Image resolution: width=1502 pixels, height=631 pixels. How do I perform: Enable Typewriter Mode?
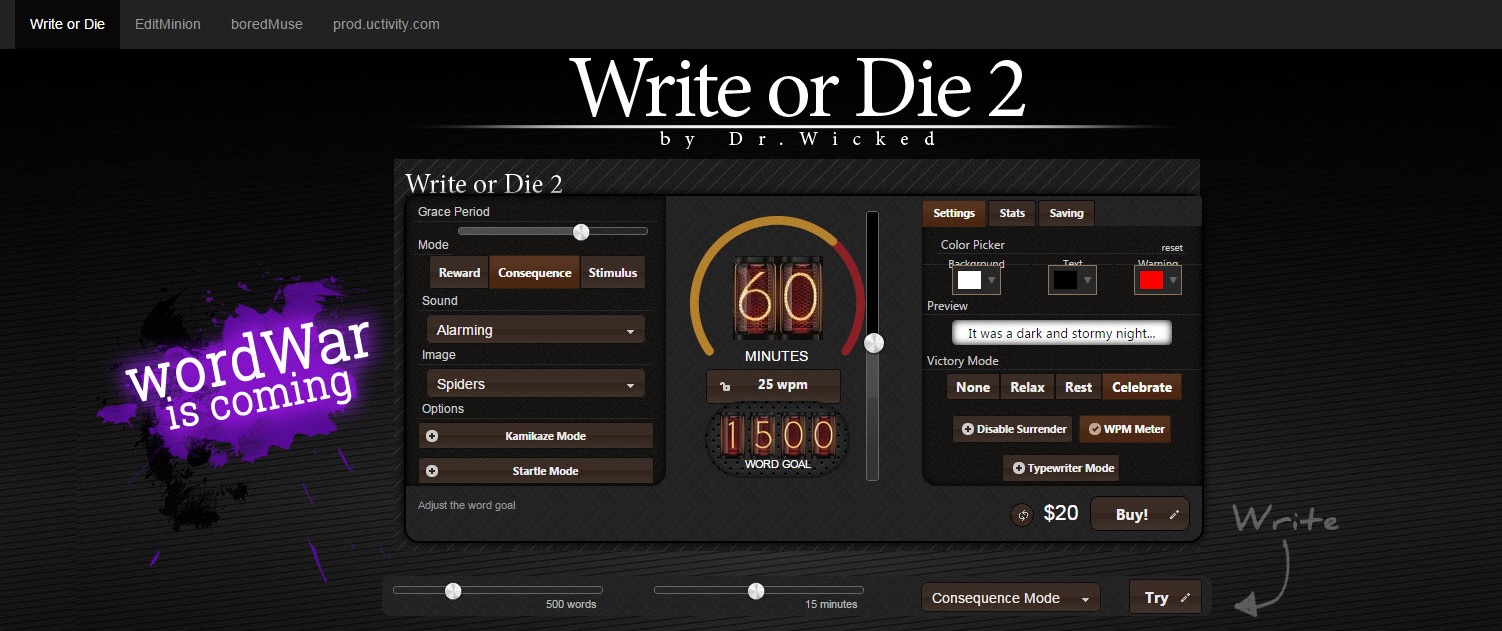tap(1062, 468)
